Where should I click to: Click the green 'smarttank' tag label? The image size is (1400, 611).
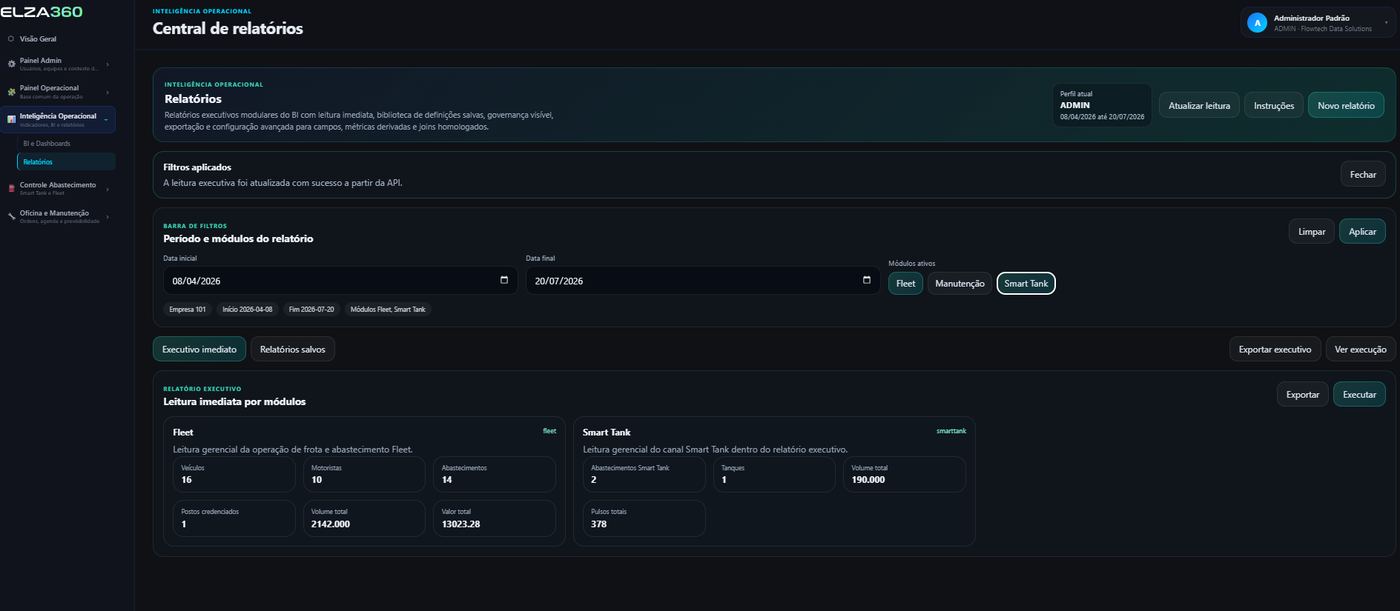pos(951,431)
